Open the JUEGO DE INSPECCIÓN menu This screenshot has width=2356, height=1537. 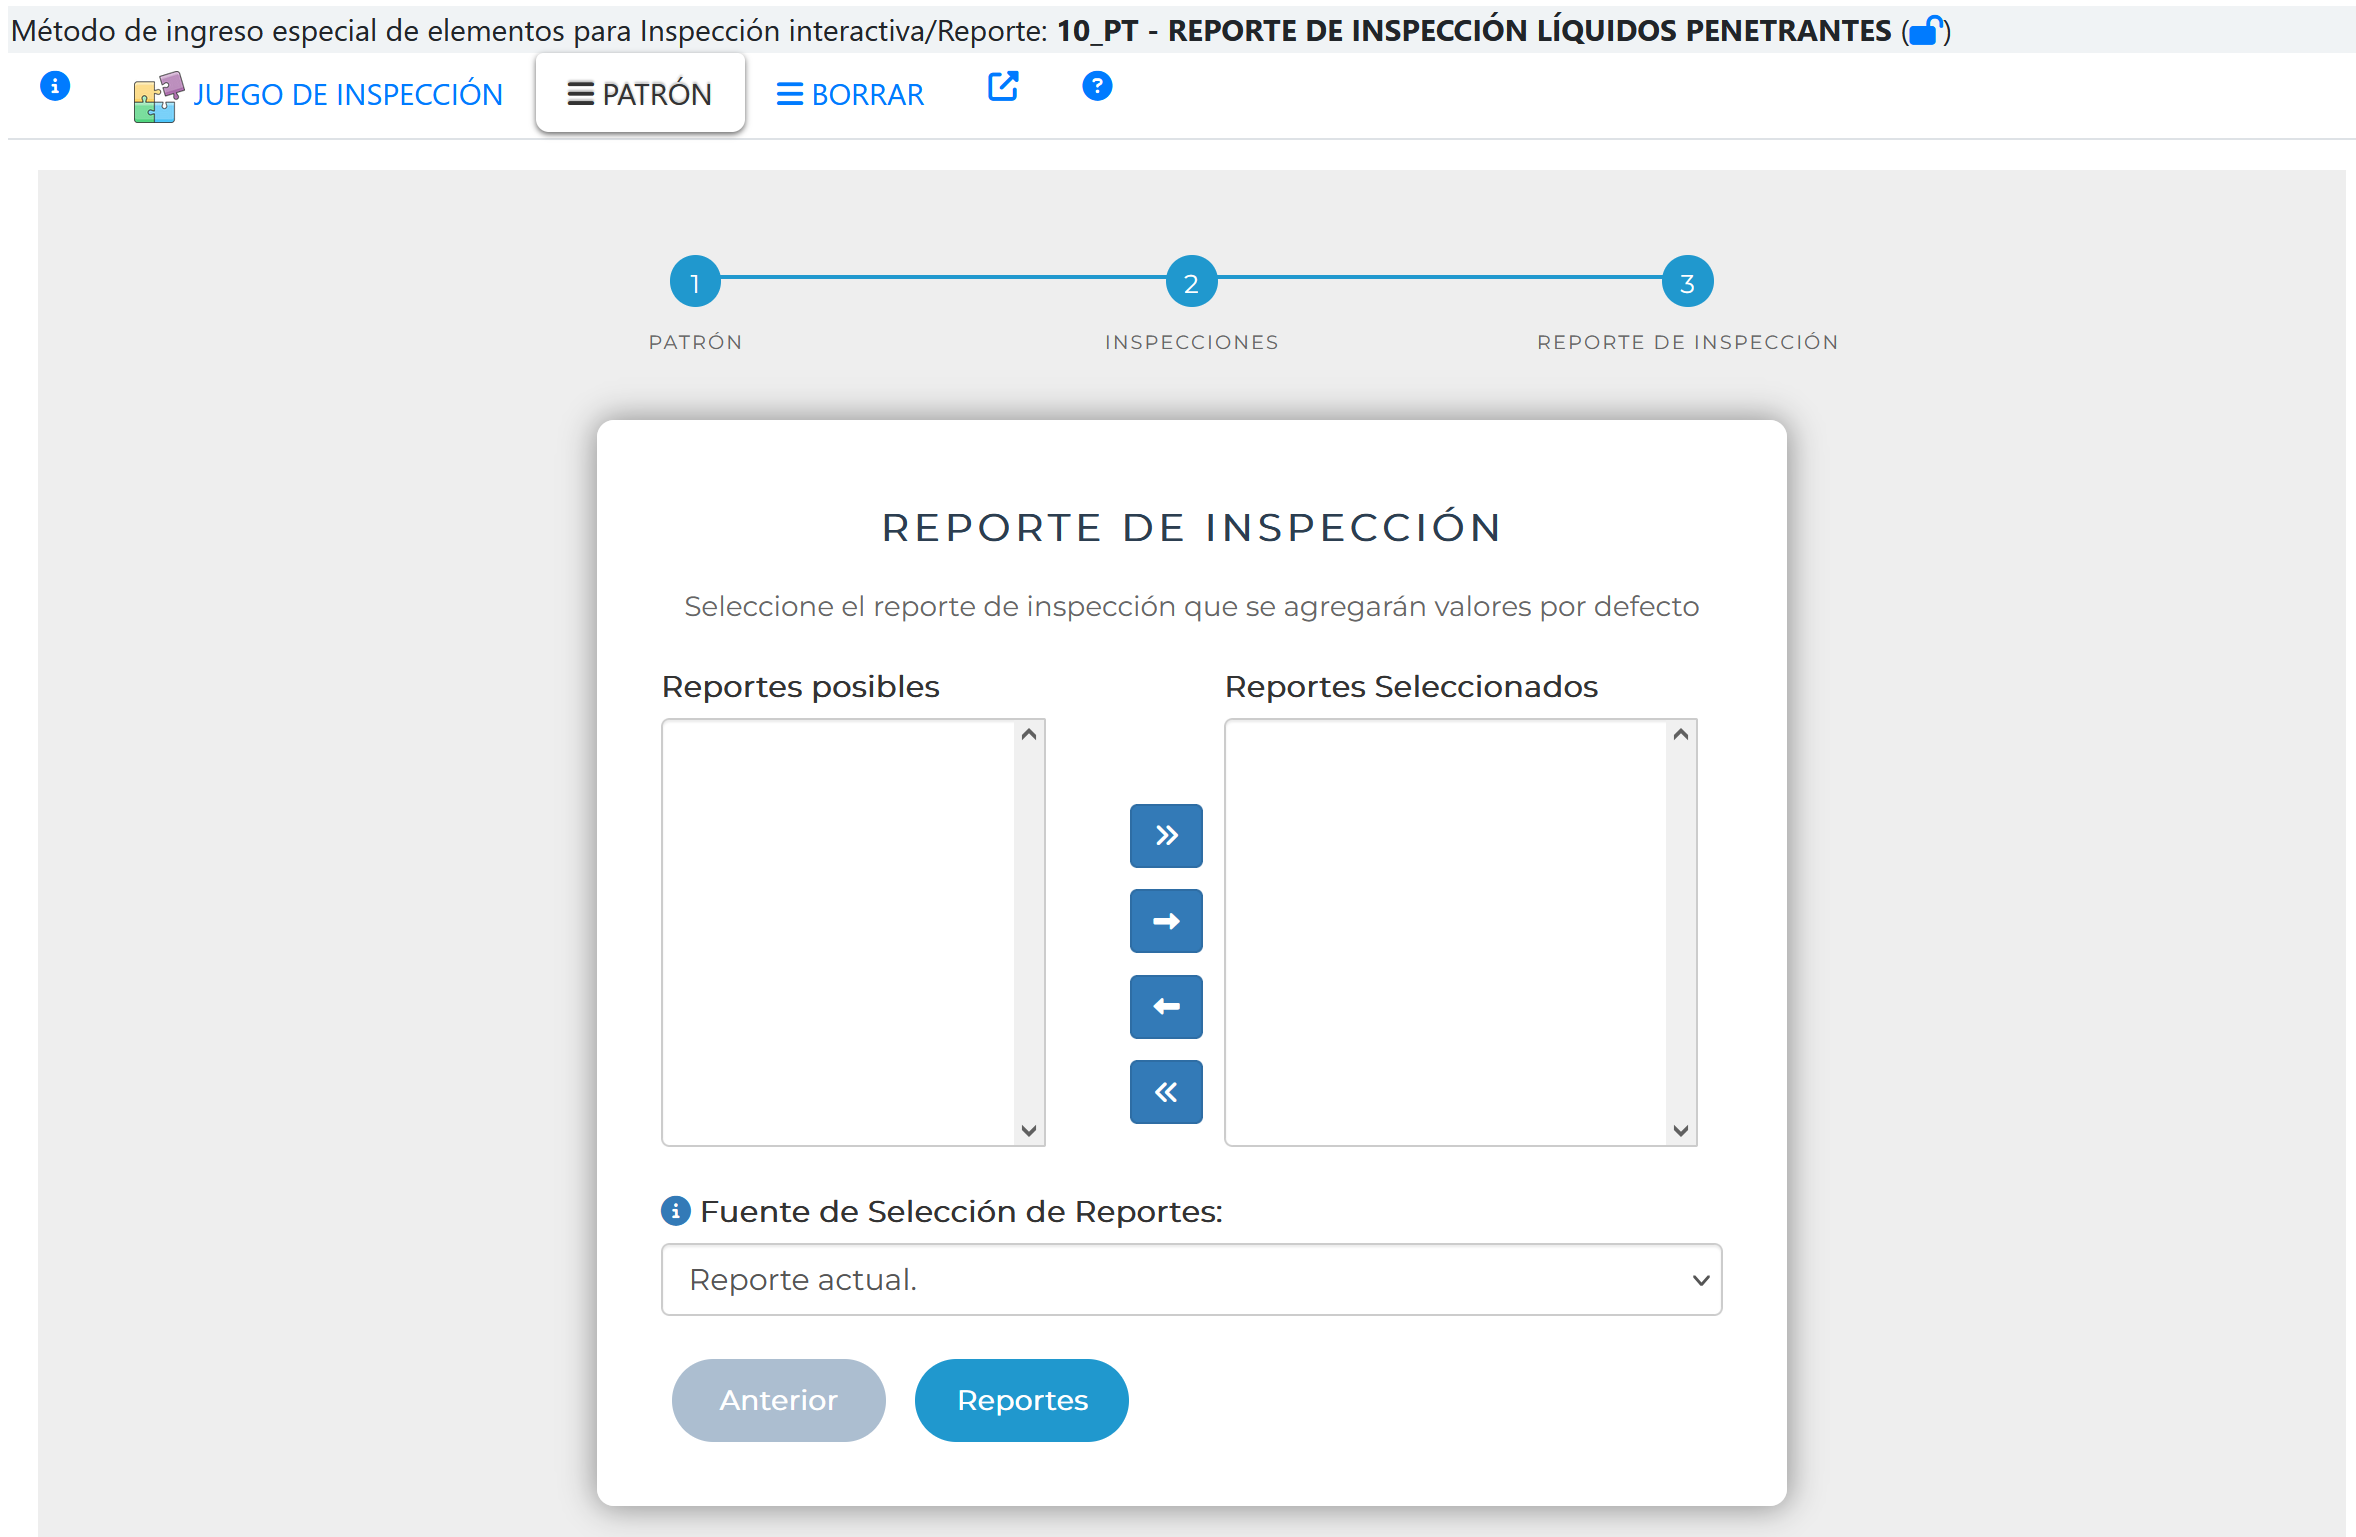(x=319, y=95)
